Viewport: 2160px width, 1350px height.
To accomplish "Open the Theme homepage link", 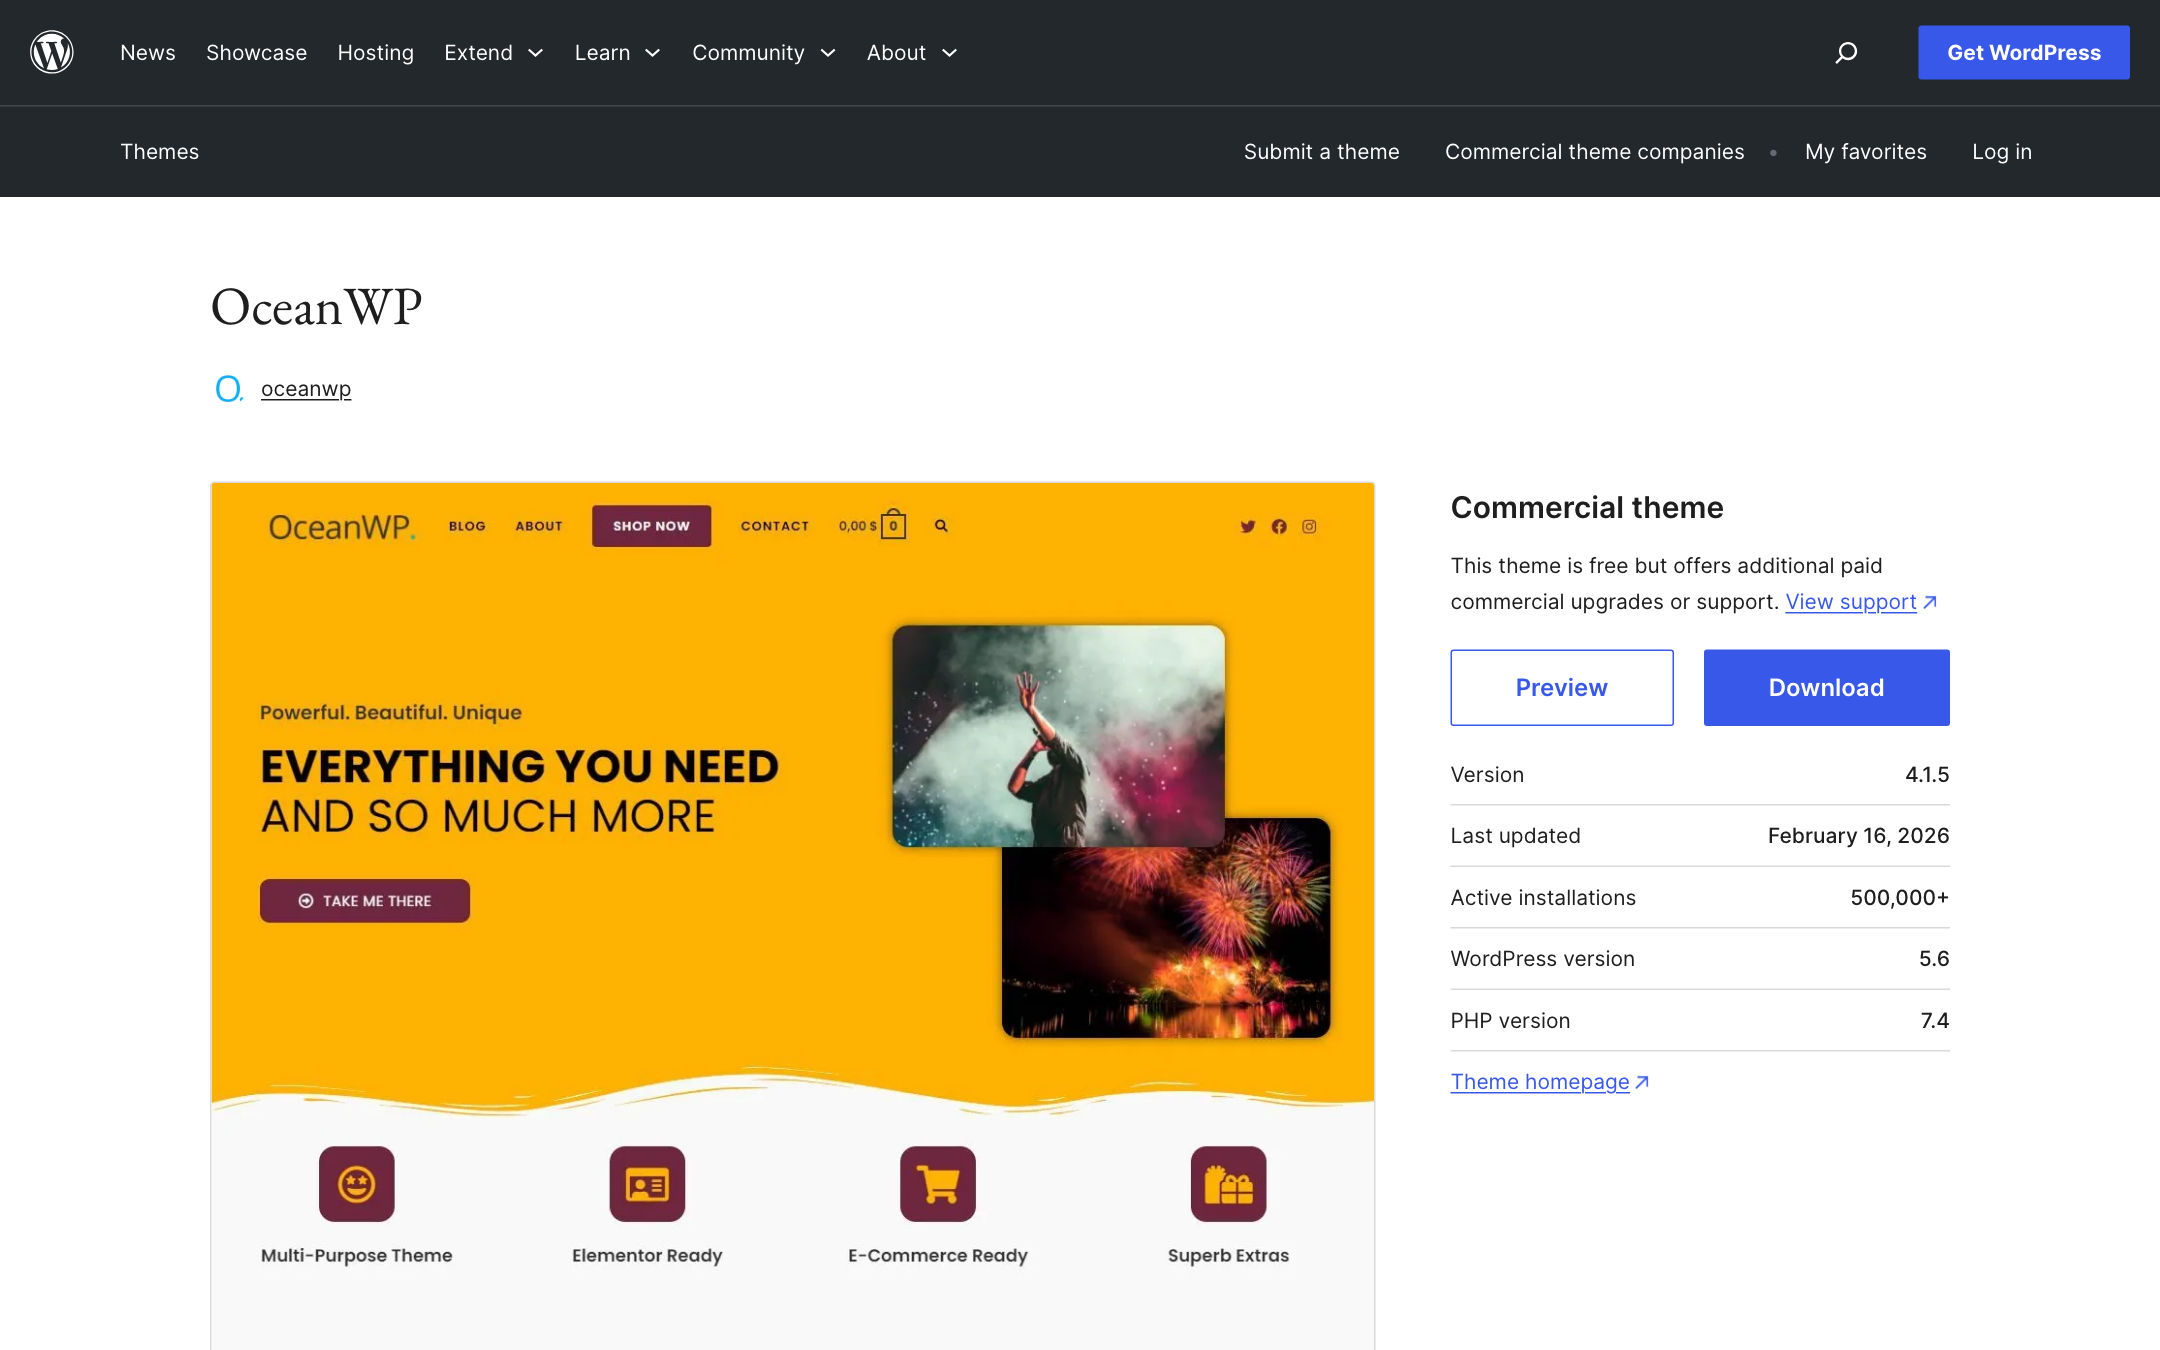I will click(1539, 1081).
